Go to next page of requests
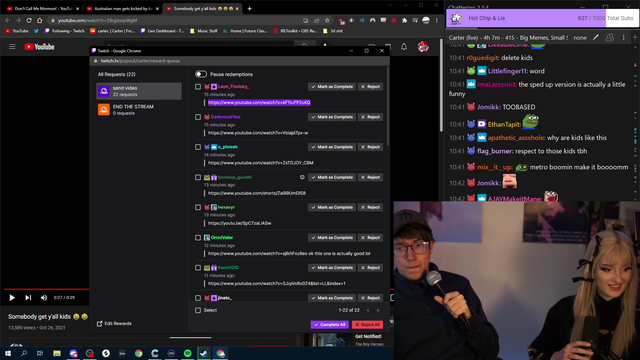Image resolution: width=640 pixels, height=360 pixels. pyautogui.click(x=378, y=310)
